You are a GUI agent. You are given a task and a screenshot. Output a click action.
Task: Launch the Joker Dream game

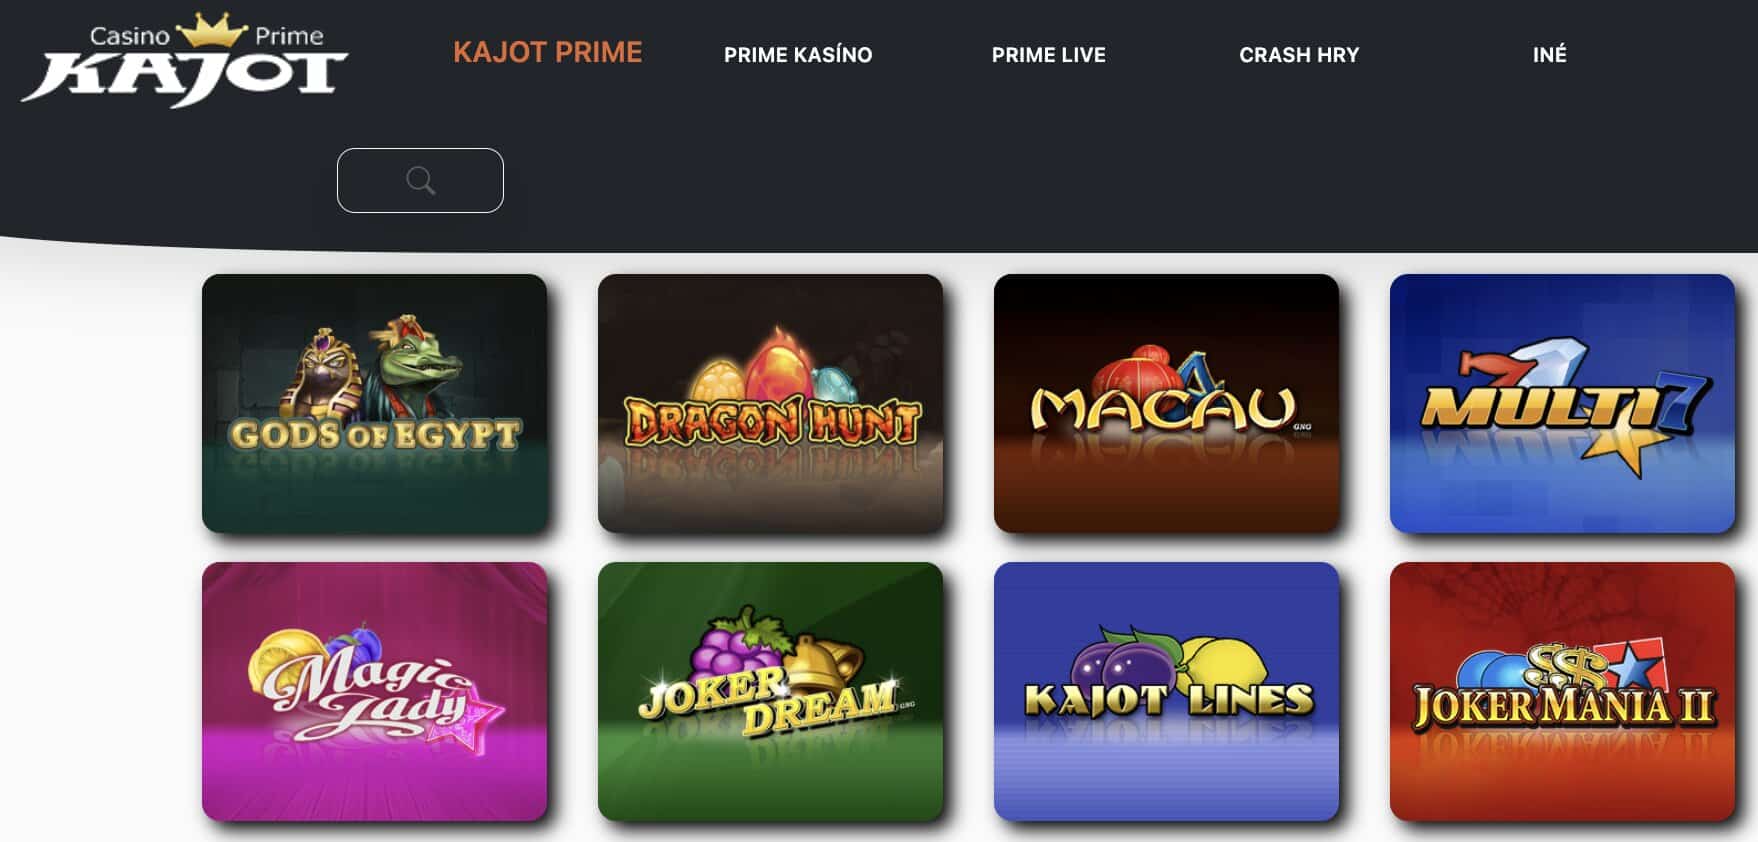(x=770, y=691)
